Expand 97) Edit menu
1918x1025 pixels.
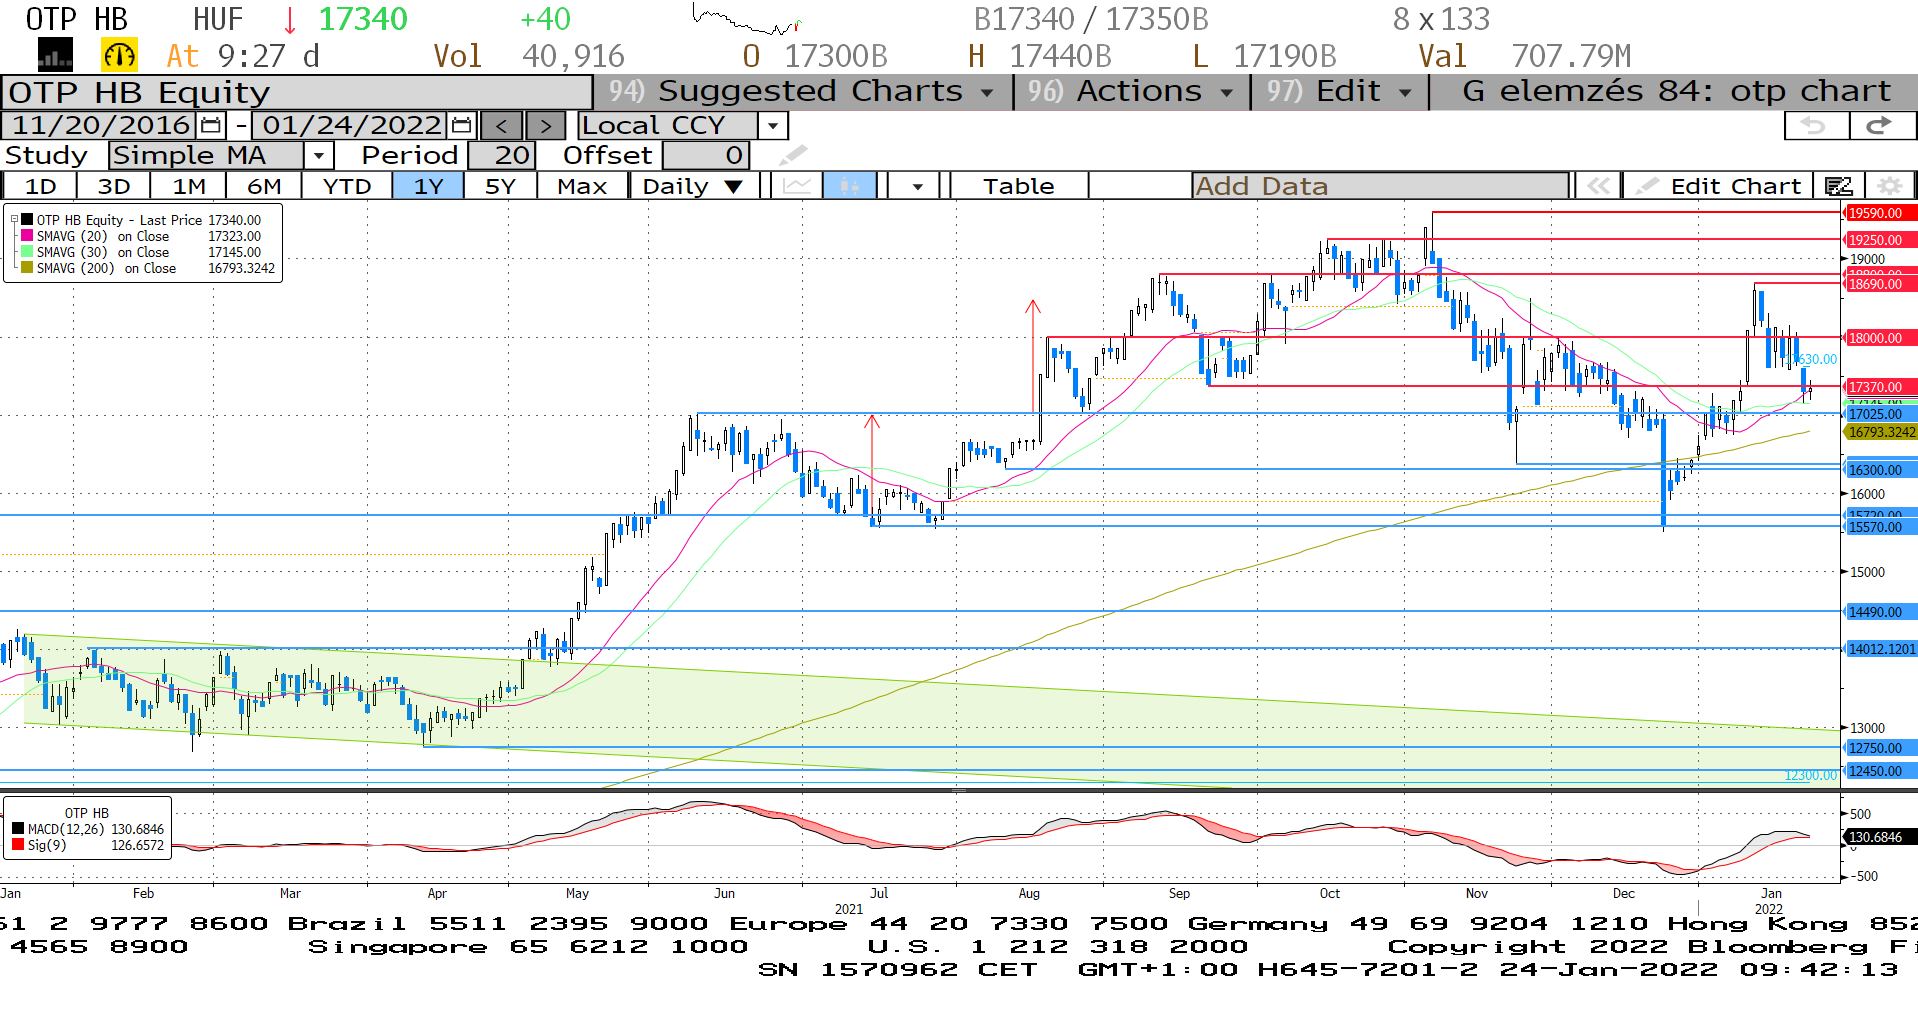tap(1340, 92)
